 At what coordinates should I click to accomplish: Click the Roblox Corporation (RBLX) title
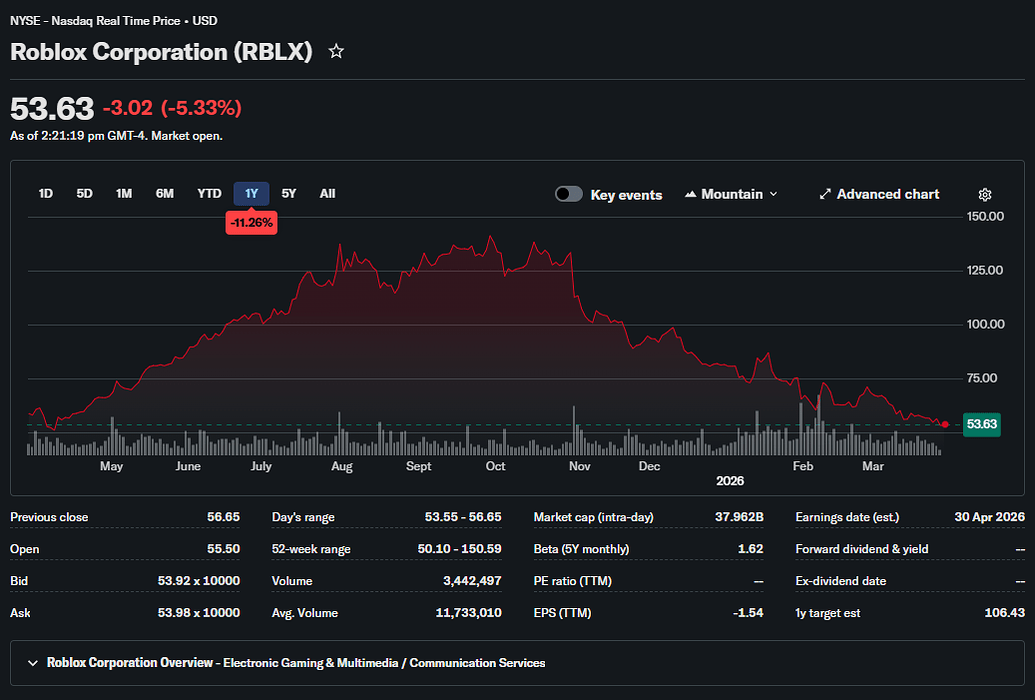tap(161, 52)
